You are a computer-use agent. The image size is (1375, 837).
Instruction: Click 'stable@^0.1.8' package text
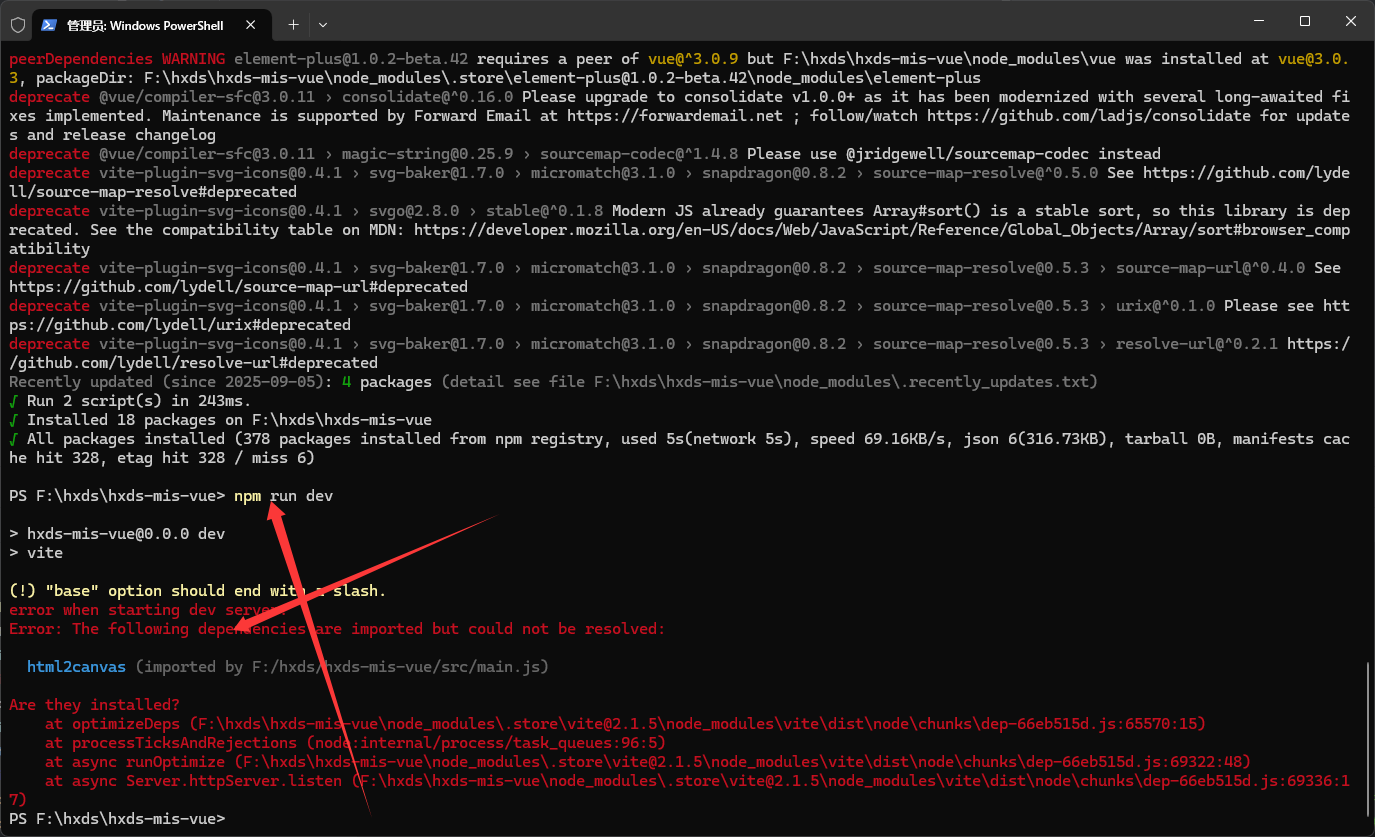(x=544, y=211)
